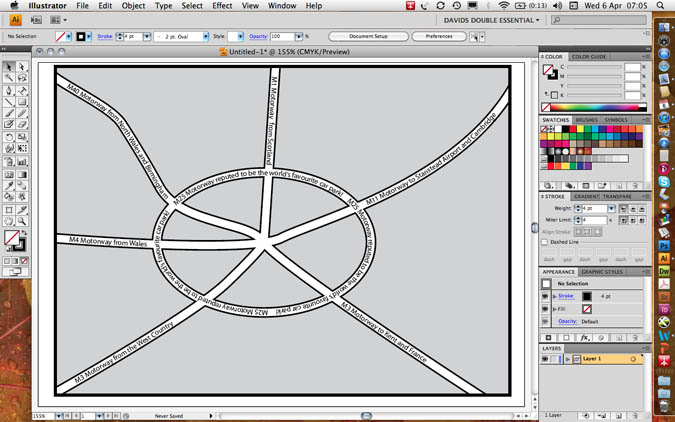The height and width of the screenshot is (422, 675).
Task: Click the trash icon in Layers panel
Action: (634, 413)
